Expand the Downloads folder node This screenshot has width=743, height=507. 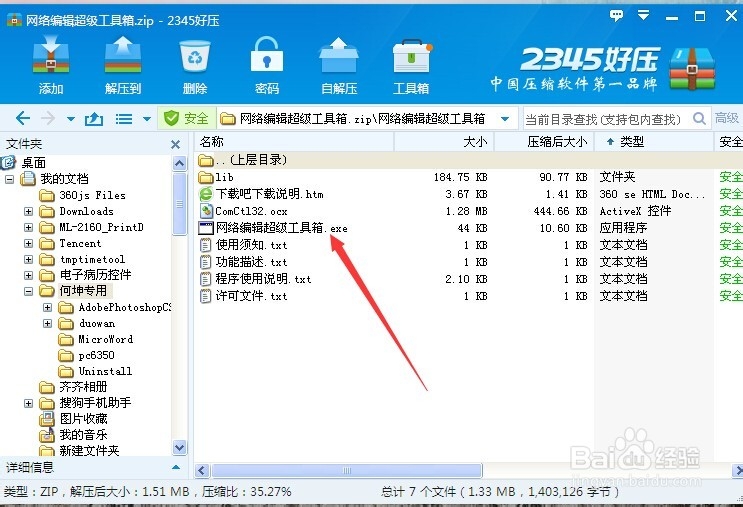[28, 211]
